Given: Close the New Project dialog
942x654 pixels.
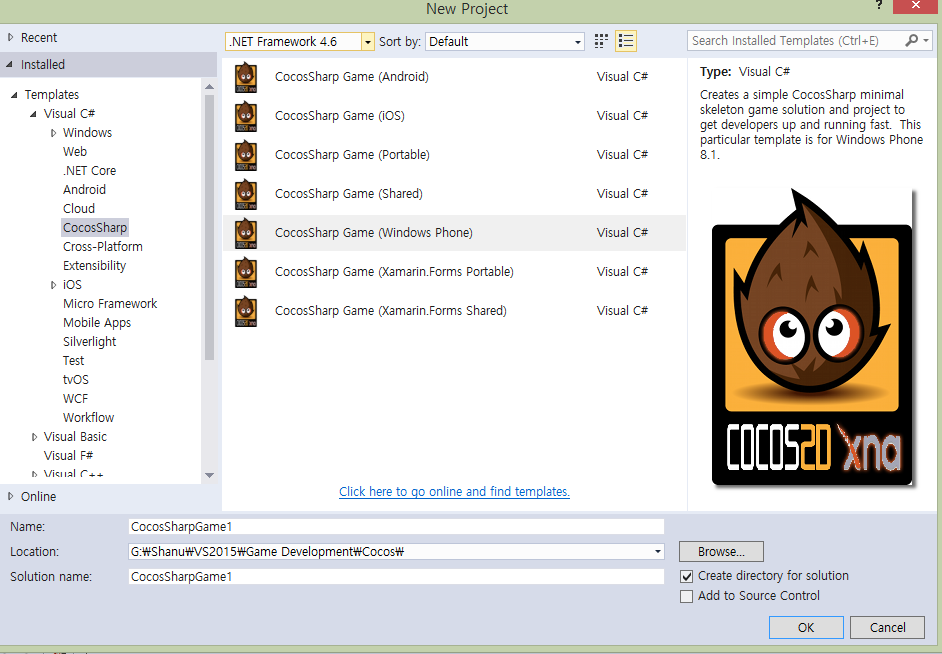Looking at the screenshot, I should point(916,6).
